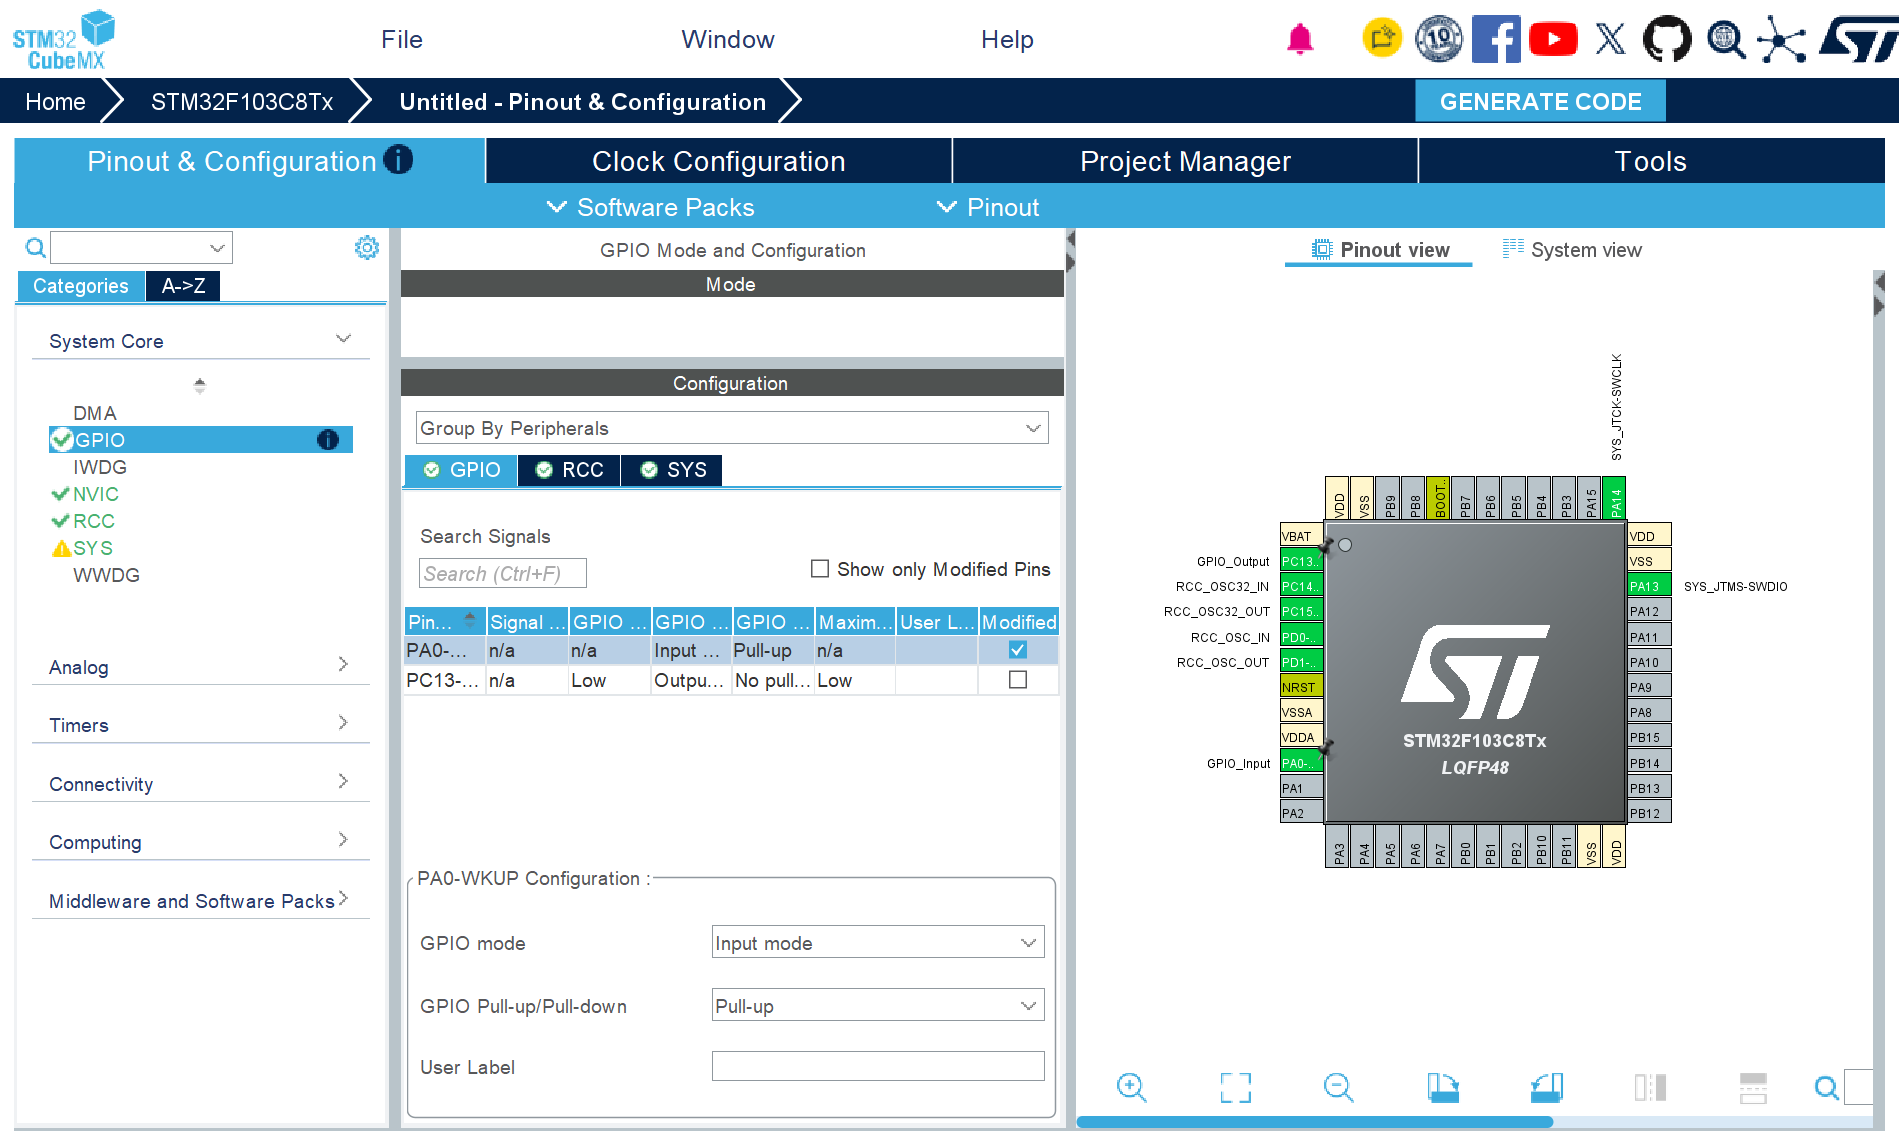Click the STM32F103C8Tx breadcrumb
Image resolution: width=1899 pixels, height=1145 pixels.
(242, 102)
